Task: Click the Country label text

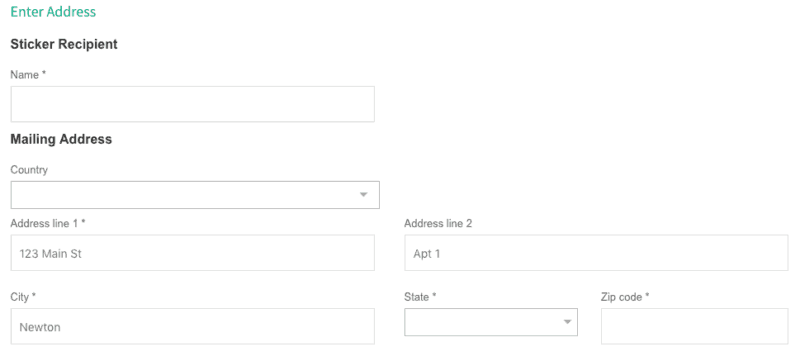Action: pos(29,170)
